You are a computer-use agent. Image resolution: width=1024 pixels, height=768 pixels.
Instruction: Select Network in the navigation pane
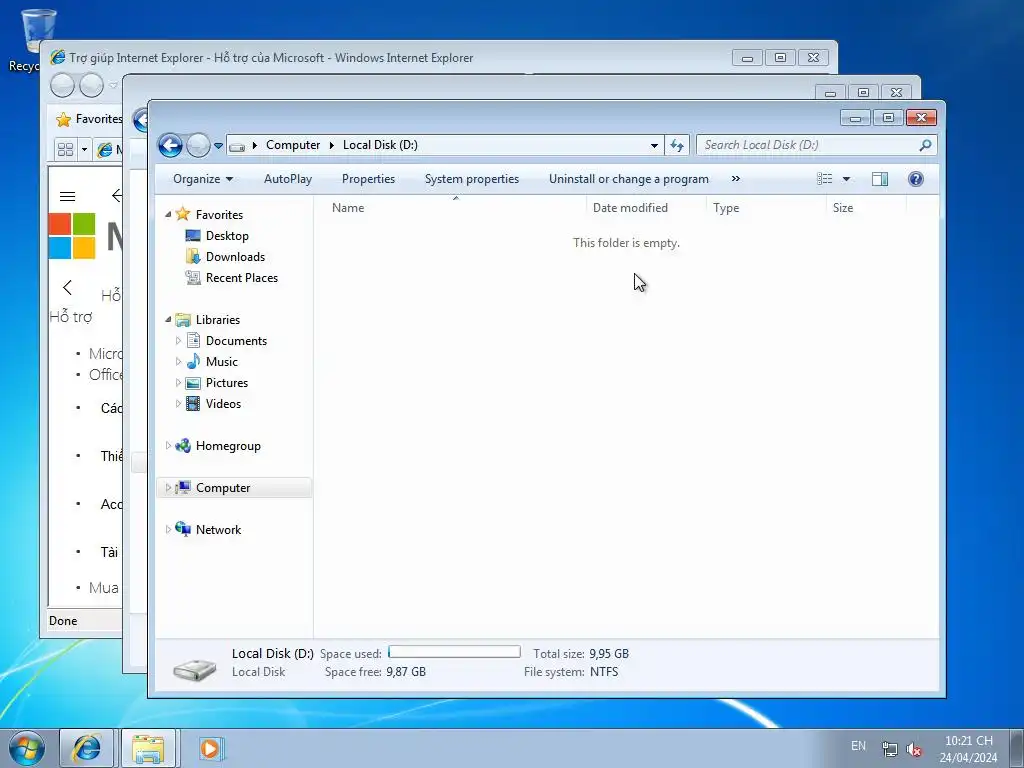pos(218,530)
